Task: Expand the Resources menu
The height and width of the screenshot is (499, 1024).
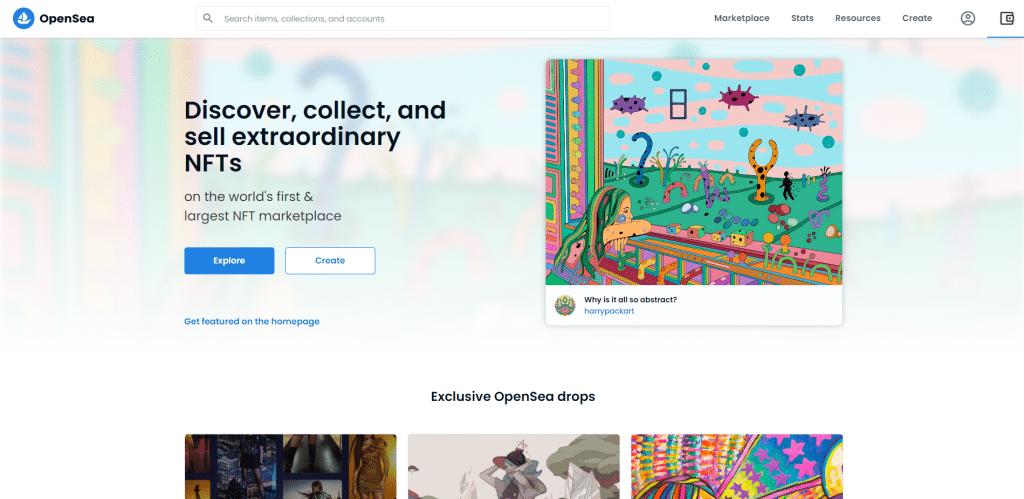Action: (x=857, y=18)
